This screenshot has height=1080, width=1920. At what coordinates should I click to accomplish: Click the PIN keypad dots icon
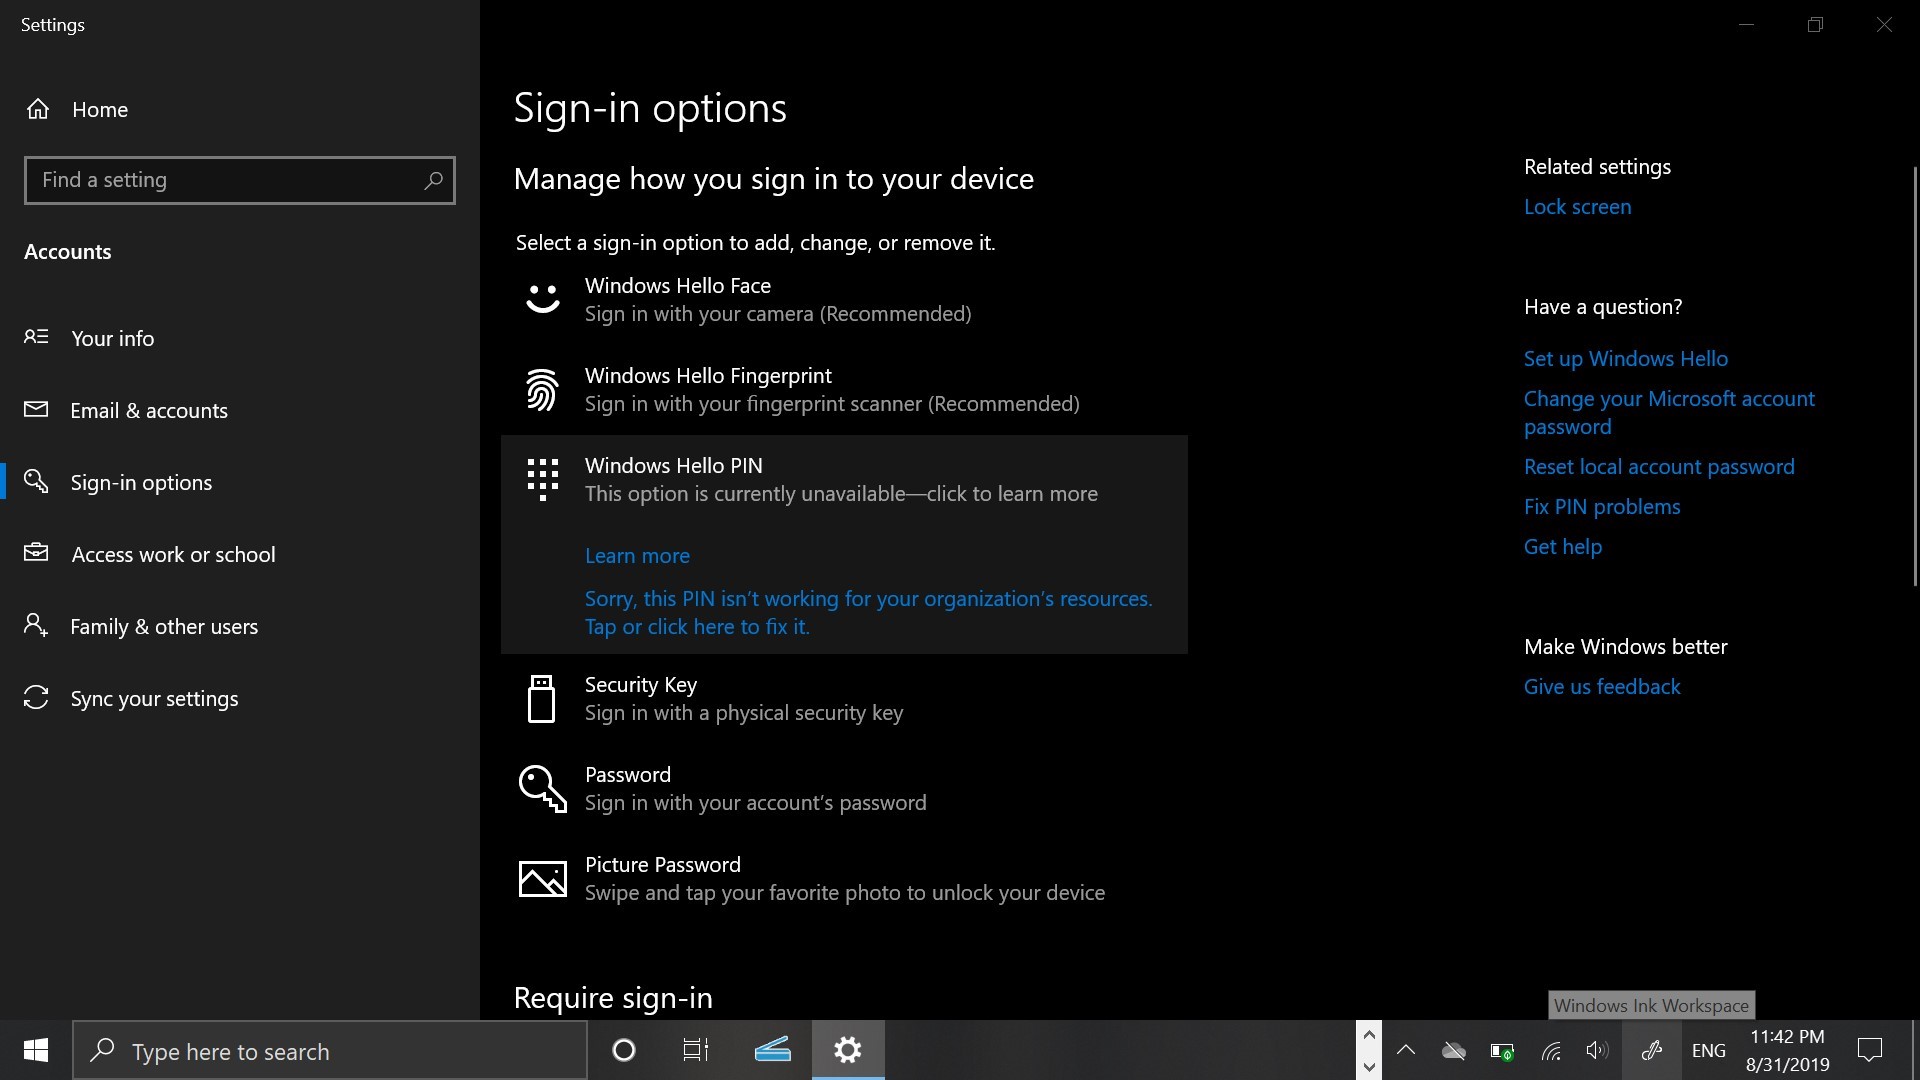[543, 479]
